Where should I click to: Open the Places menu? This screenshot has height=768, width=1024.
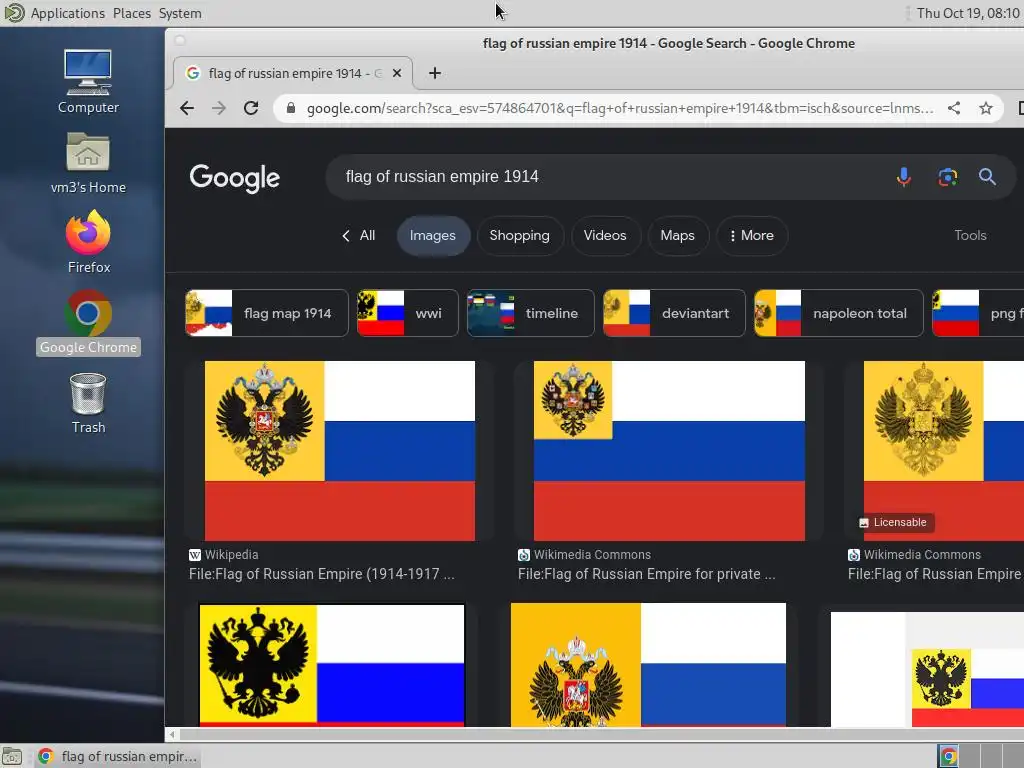pyautogui.click(x=131, y=13)
